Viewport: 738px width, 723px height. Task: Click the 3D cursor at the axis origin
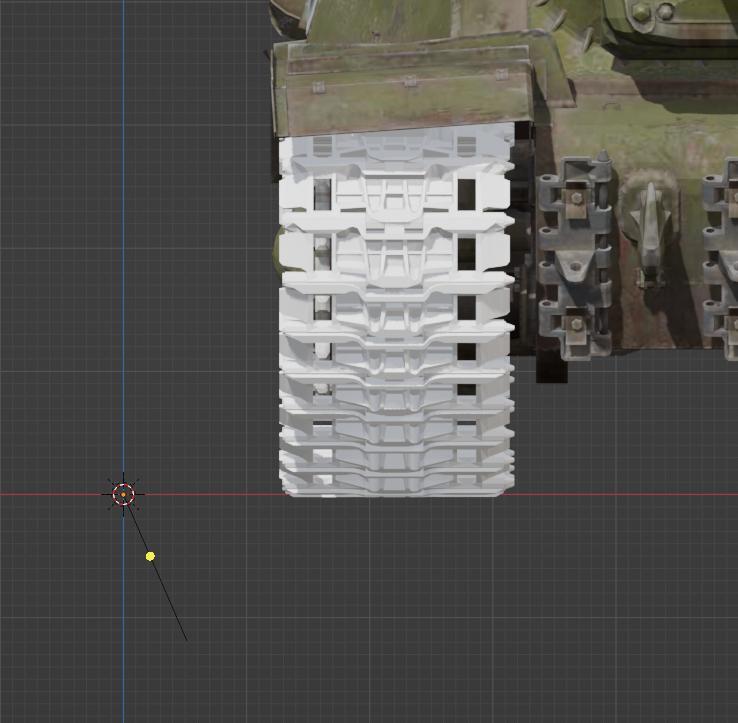(x=123, y=494)
